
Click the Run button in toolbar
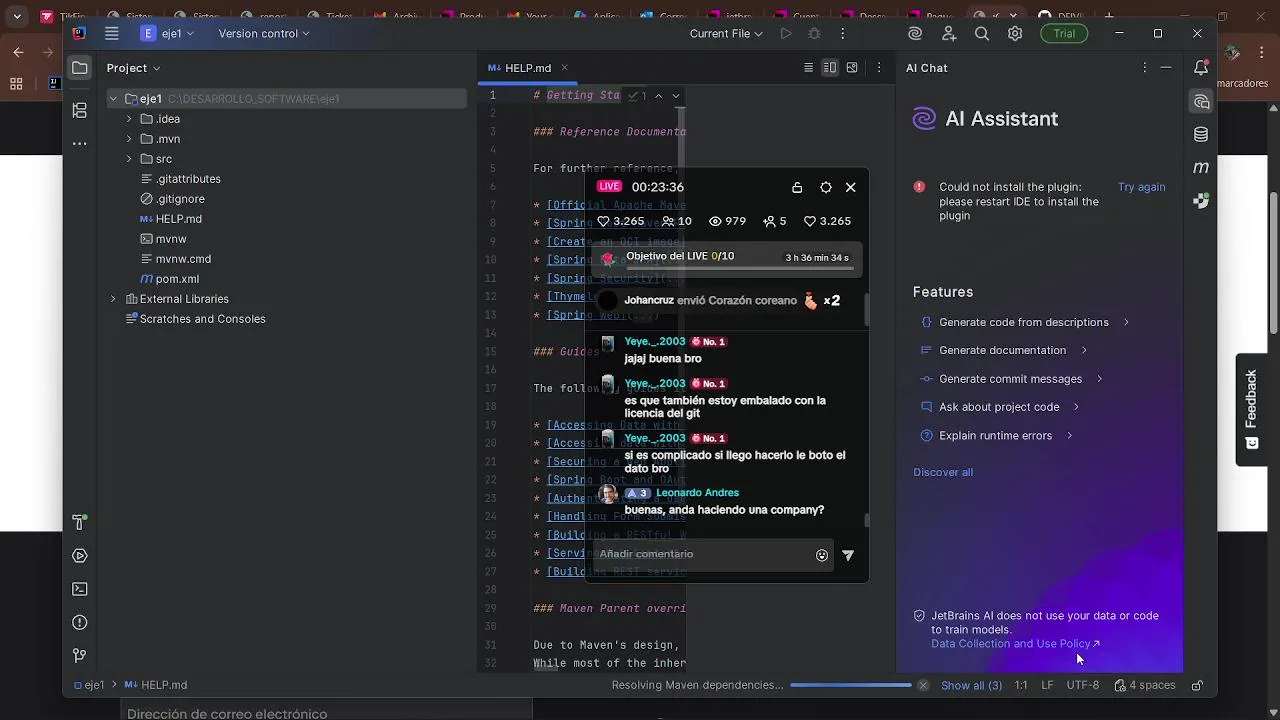click(786, 33)
